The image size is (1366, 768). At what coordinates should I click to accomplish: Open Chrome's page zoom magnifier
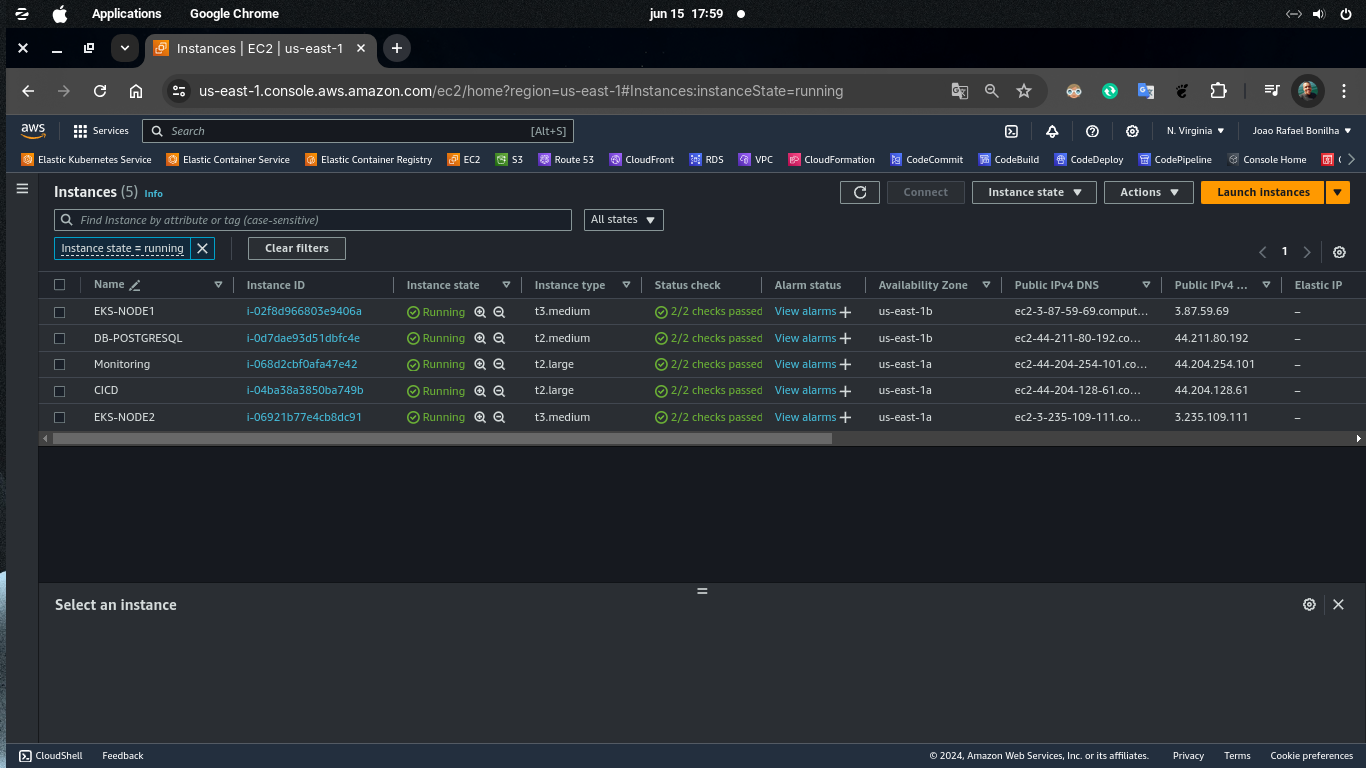pos(992,91)
